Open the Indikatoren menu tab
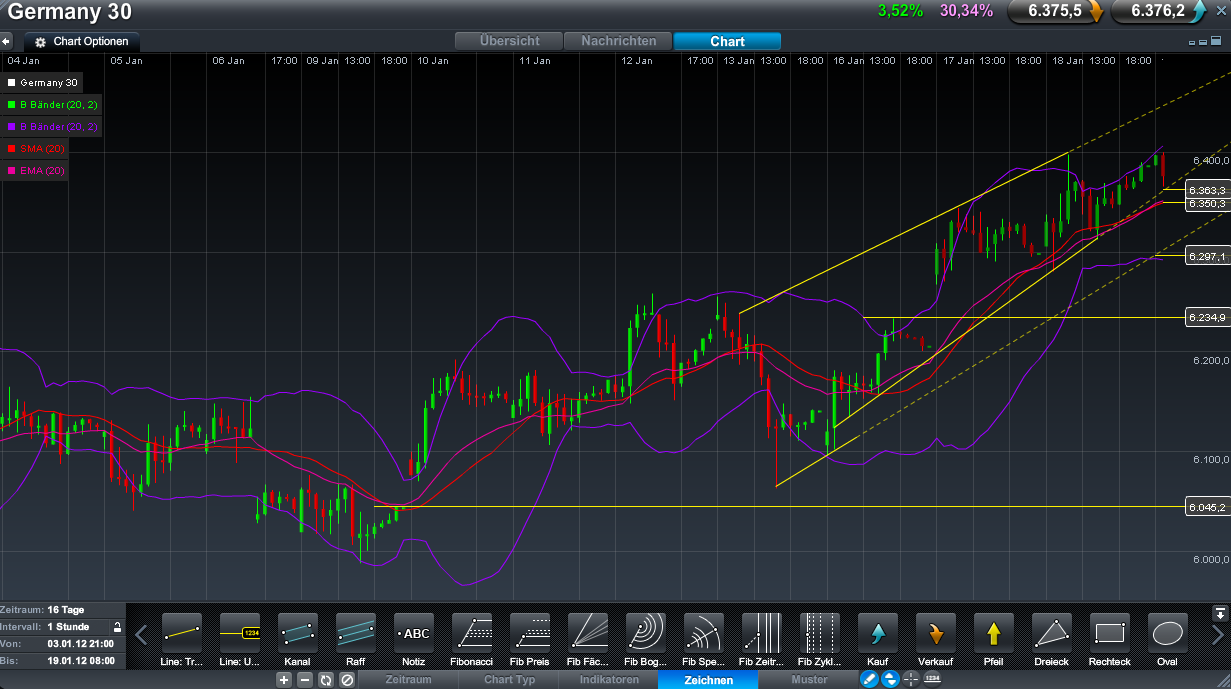The image size is (1231, 689). click(x=608, y=679)
